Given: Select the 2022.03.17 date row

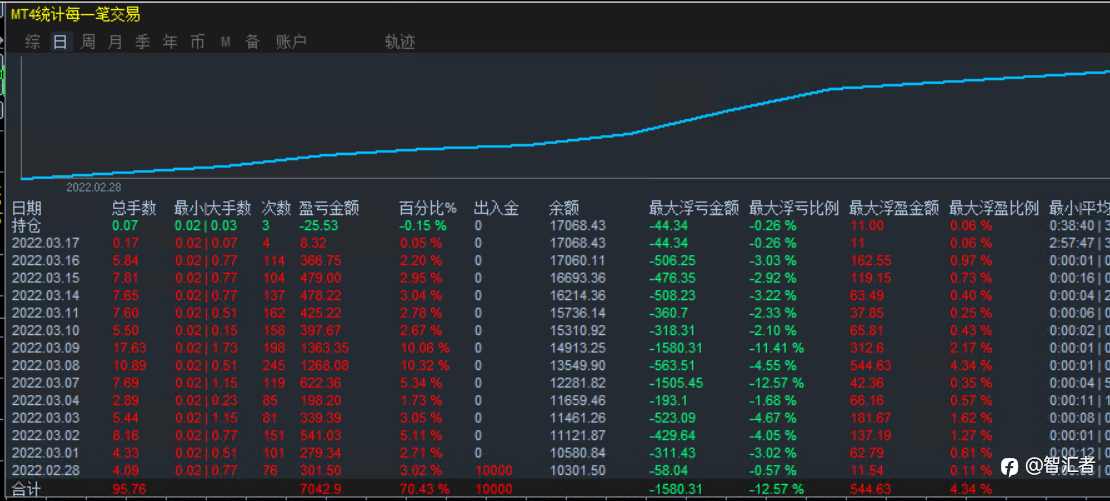Looking at the screenshot, I should [46, 243].
